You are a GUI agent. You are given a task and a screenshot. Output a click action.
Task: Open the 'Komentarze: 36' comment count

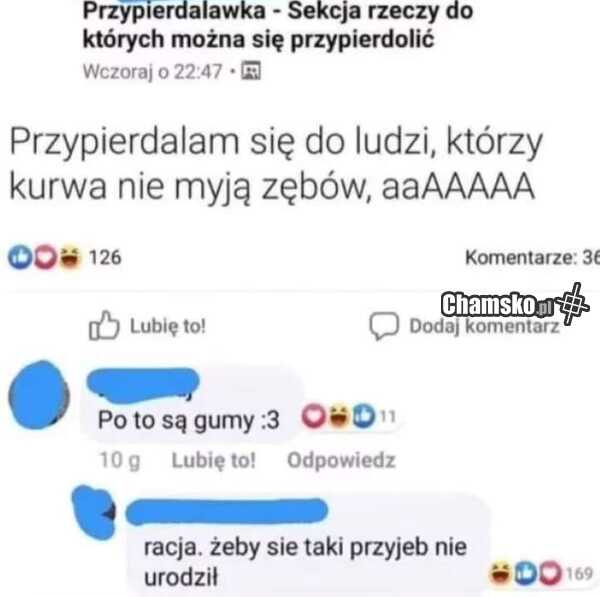point(532,257)
